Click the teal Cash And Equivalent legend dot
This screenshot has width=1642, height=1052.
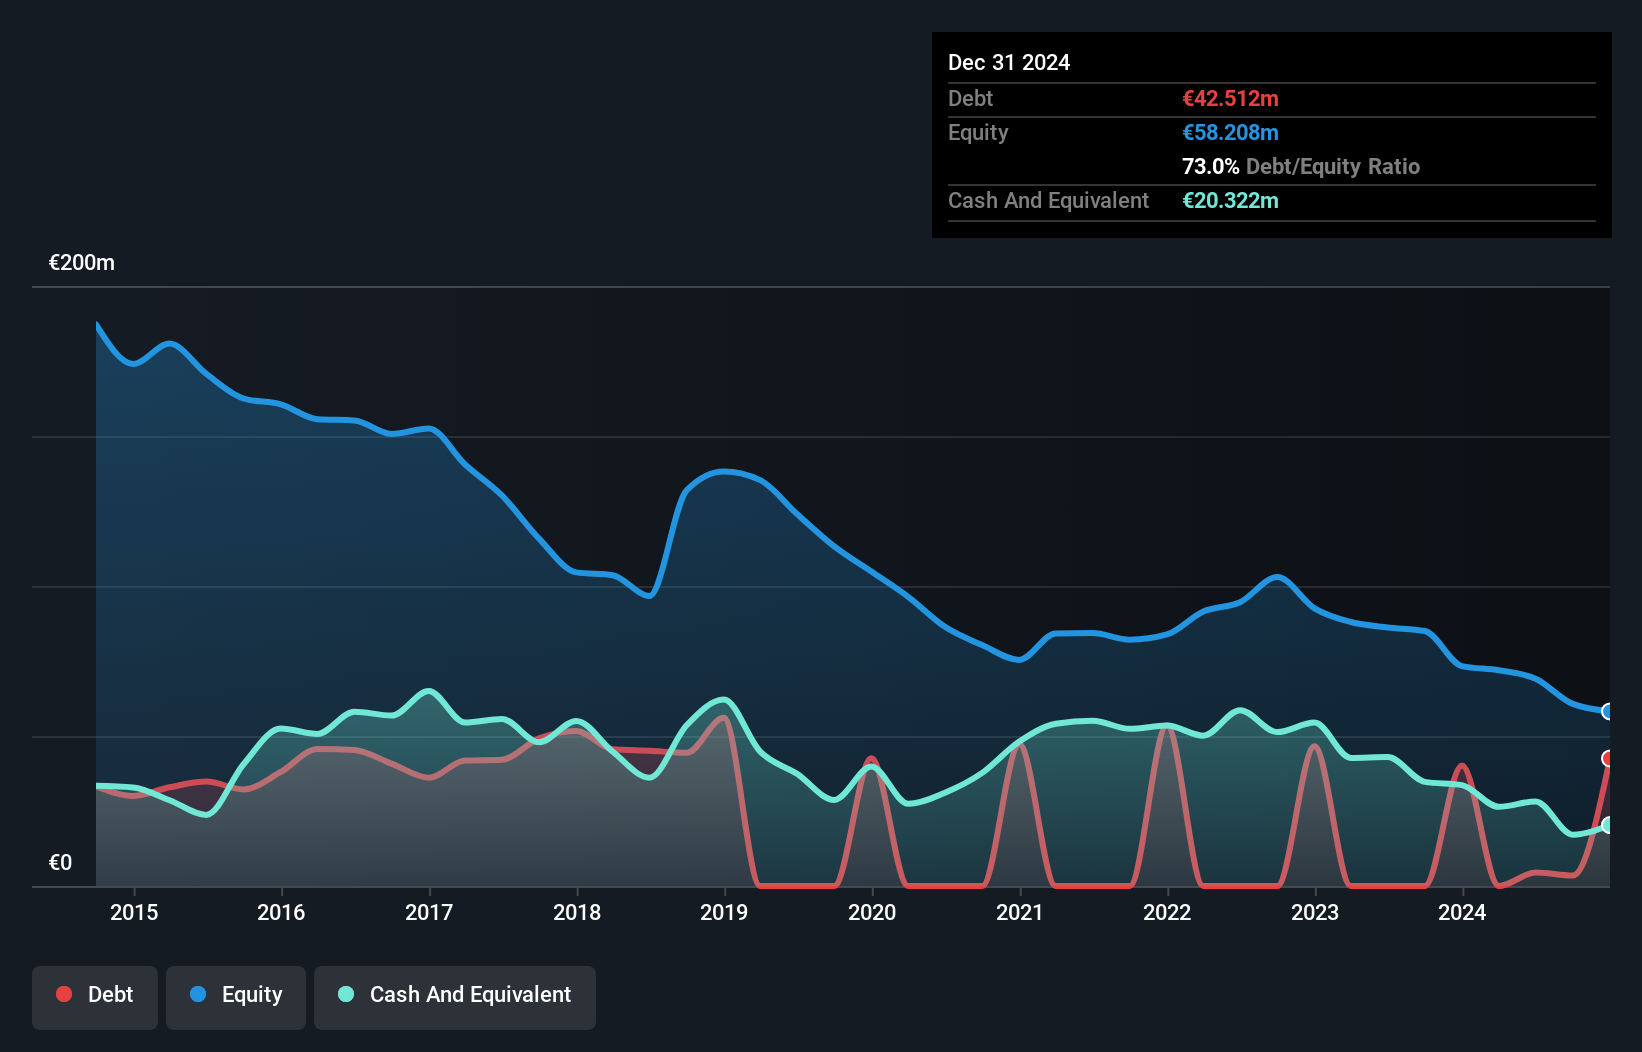point(346,994)
